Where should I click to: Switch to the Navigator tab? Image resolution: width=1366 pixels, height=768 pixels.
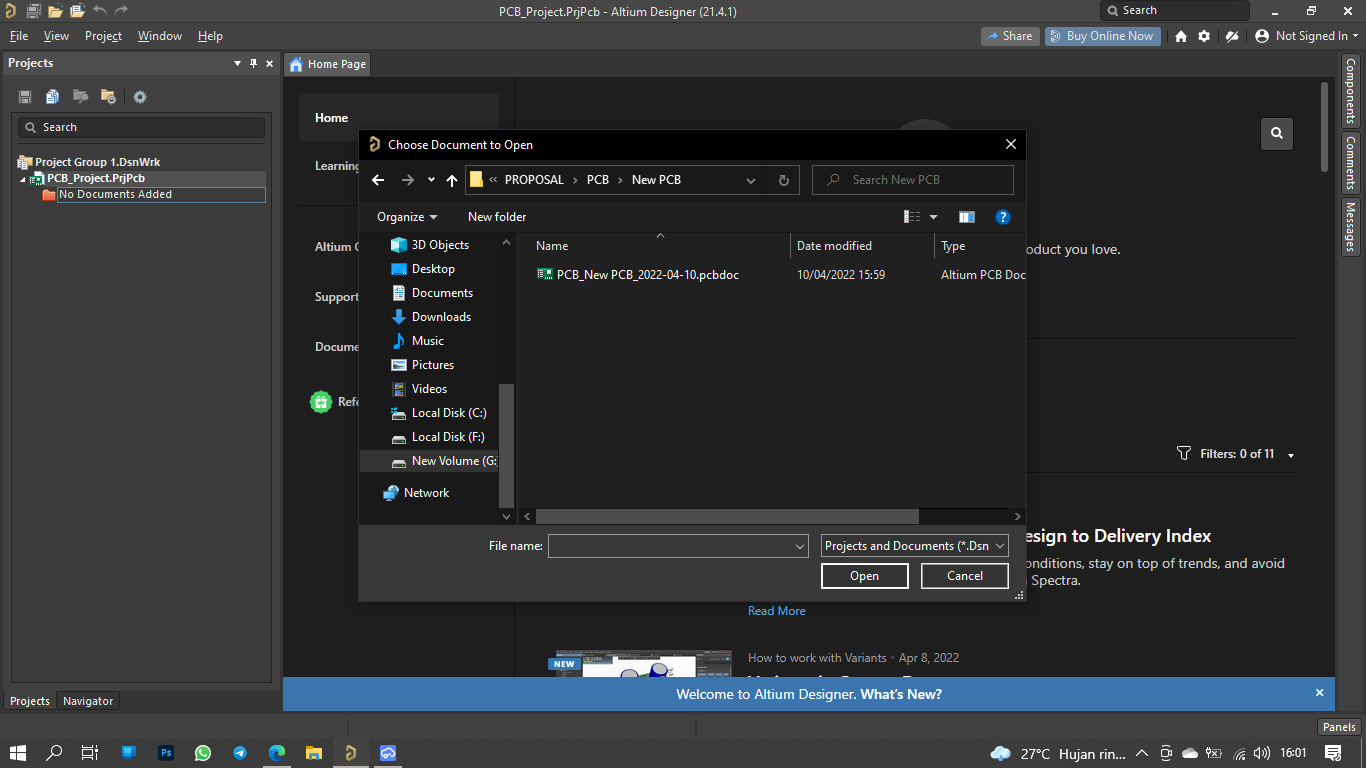point(88,701)
